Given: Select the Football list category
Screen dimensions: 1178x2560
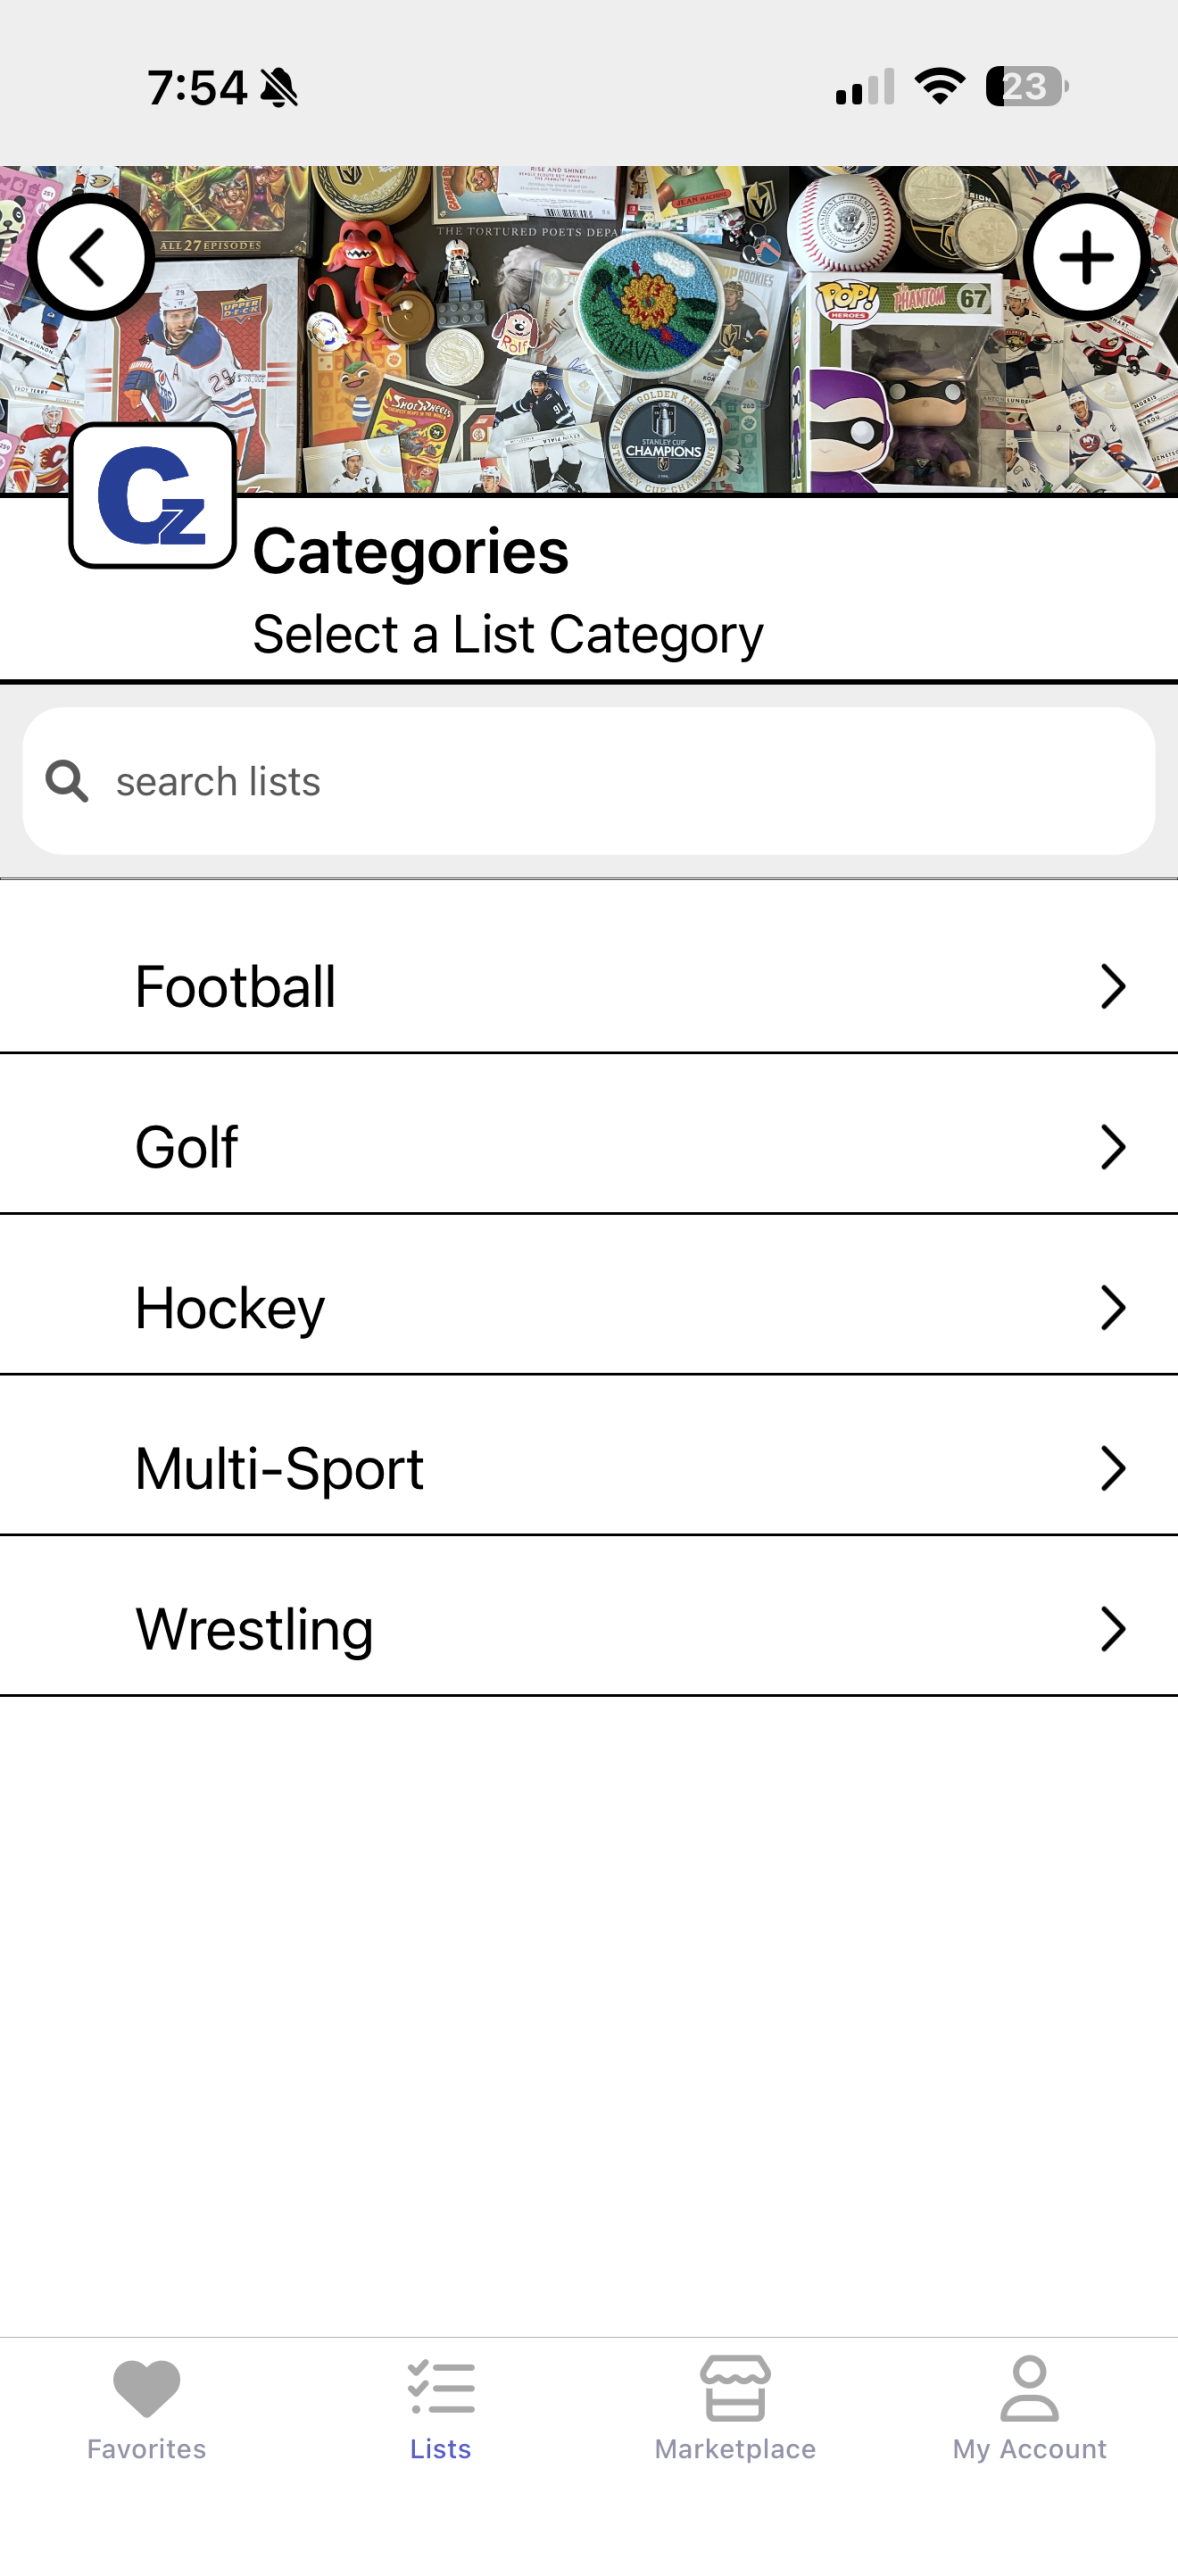Looking at the screenshot, I should [236, 987].
